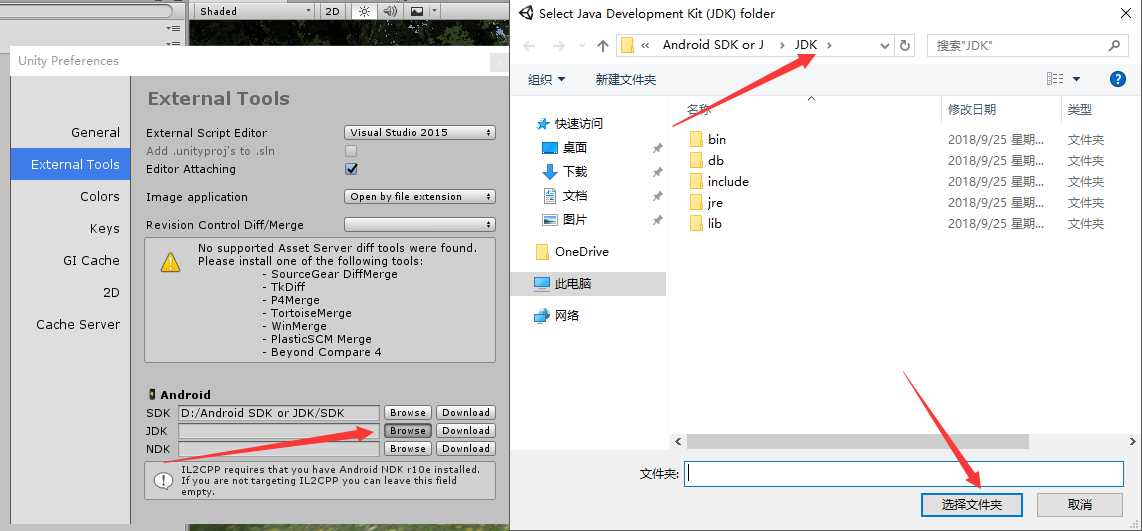Click Browse for the NDK path
Screen dimensions: 1142x531
[408, 449]
